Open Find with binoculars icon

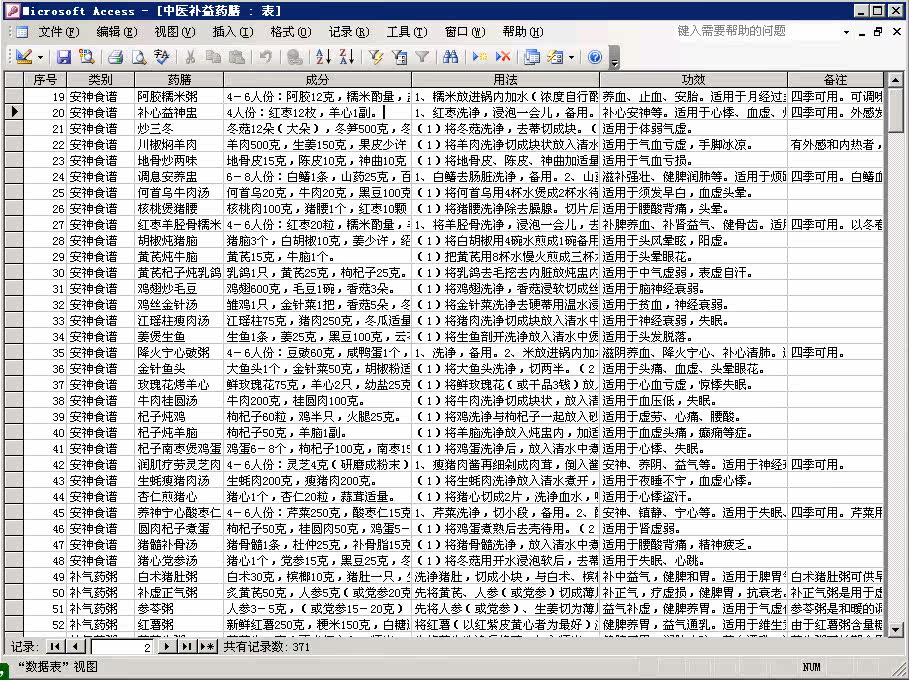pos(450,57)
